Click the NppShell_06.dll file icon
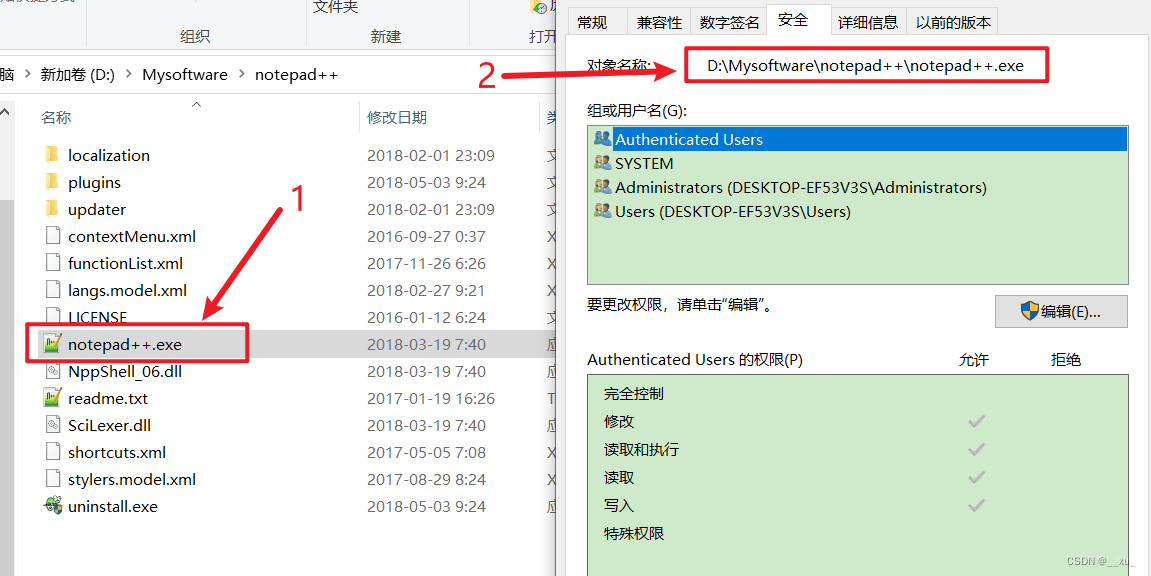The width and height of the screenshot is (1151, 576). (51, 371)
